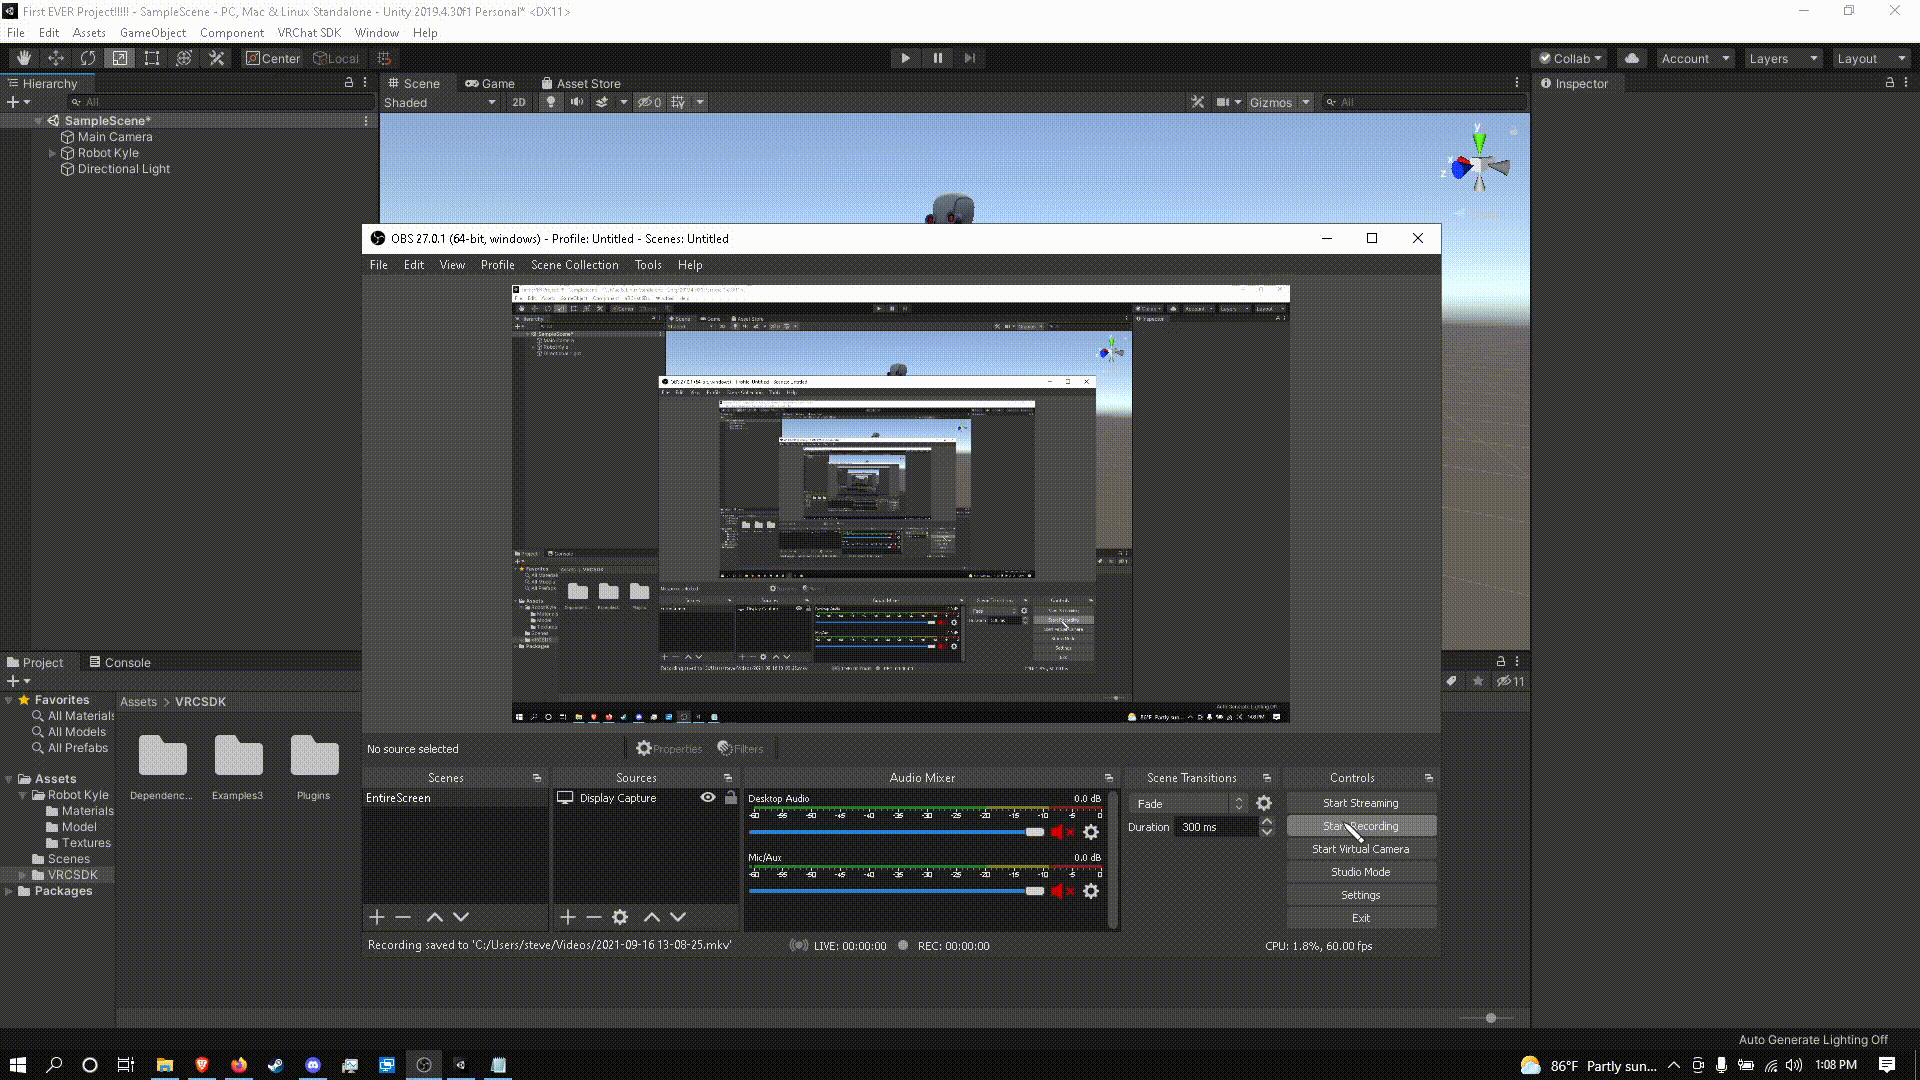1920x1080 pixels.
Task: Adjust Project panel icon size slider
Action: (x=1489, y=1018)
